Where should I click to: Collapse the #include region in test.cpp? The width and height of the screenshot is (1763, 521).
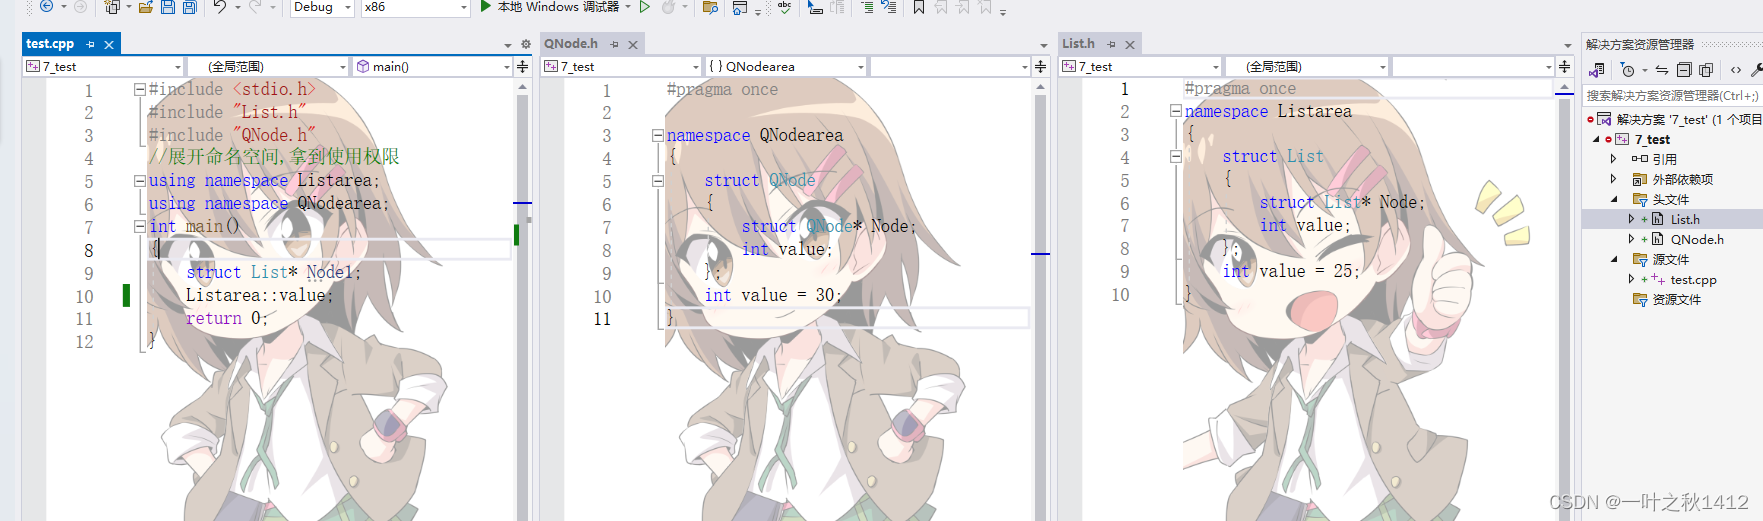click(140, 89)
